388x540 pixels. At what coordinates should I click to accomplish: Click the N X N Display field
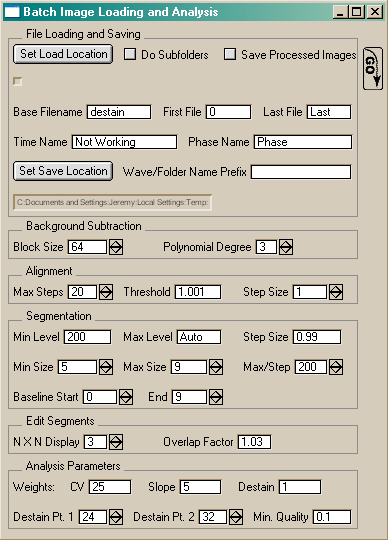(x=95, y=442)
